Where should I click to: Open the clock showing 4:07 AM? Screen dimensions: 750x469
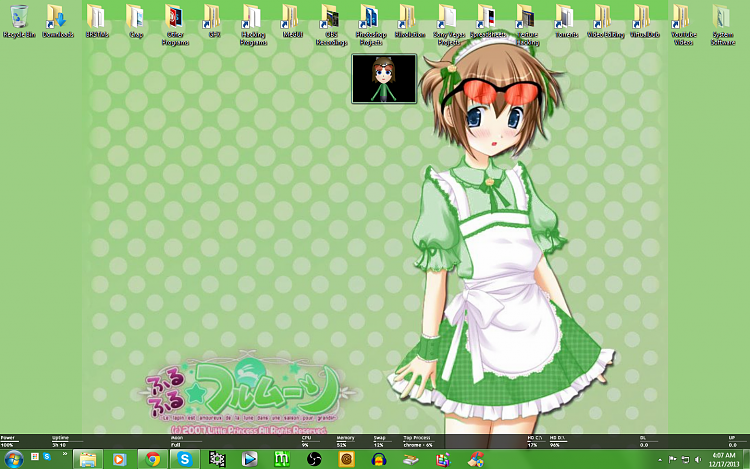pos(724,459)
